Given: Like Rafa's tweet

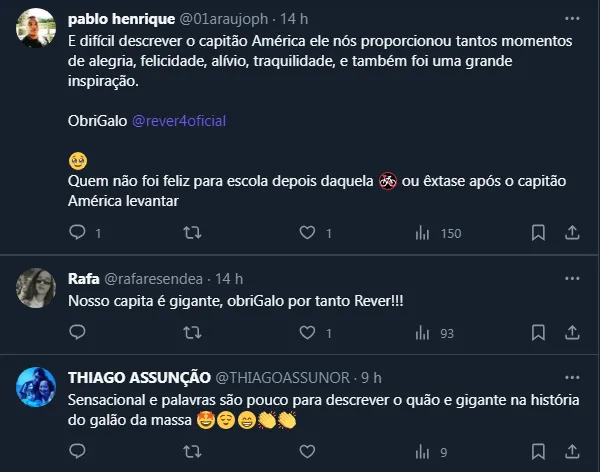Looking at the screenshot, I should point(309,333).
